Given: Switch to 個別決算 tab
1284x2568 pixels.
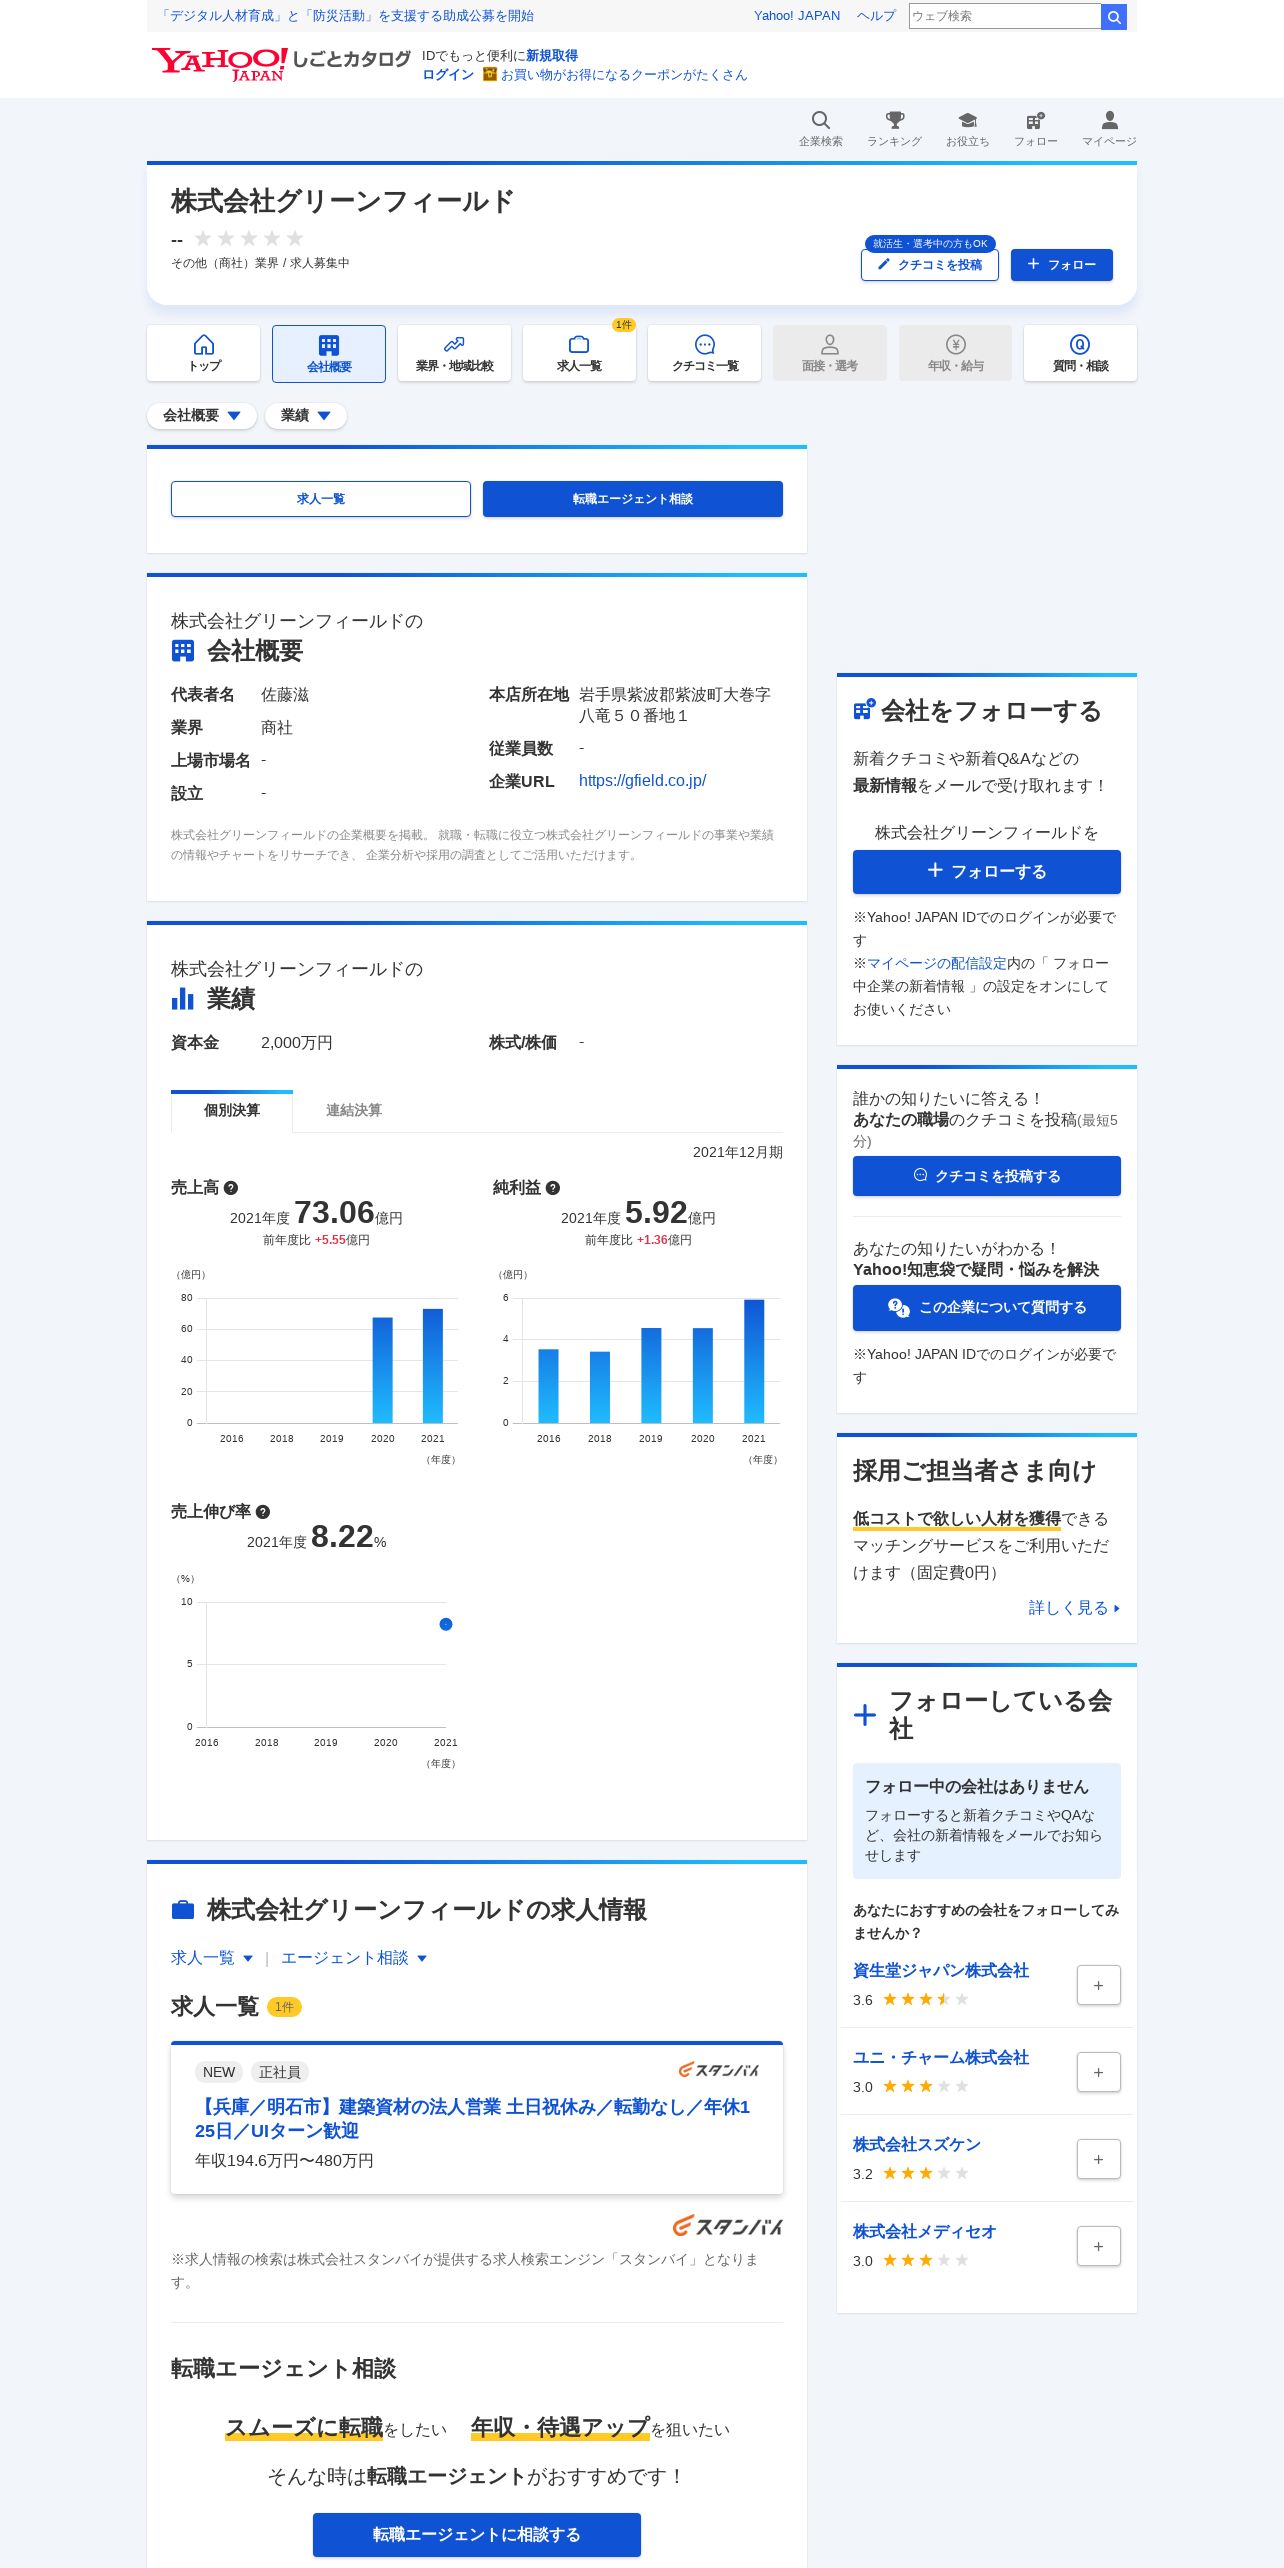Looking at the screenshot, I should [232, 1111].
